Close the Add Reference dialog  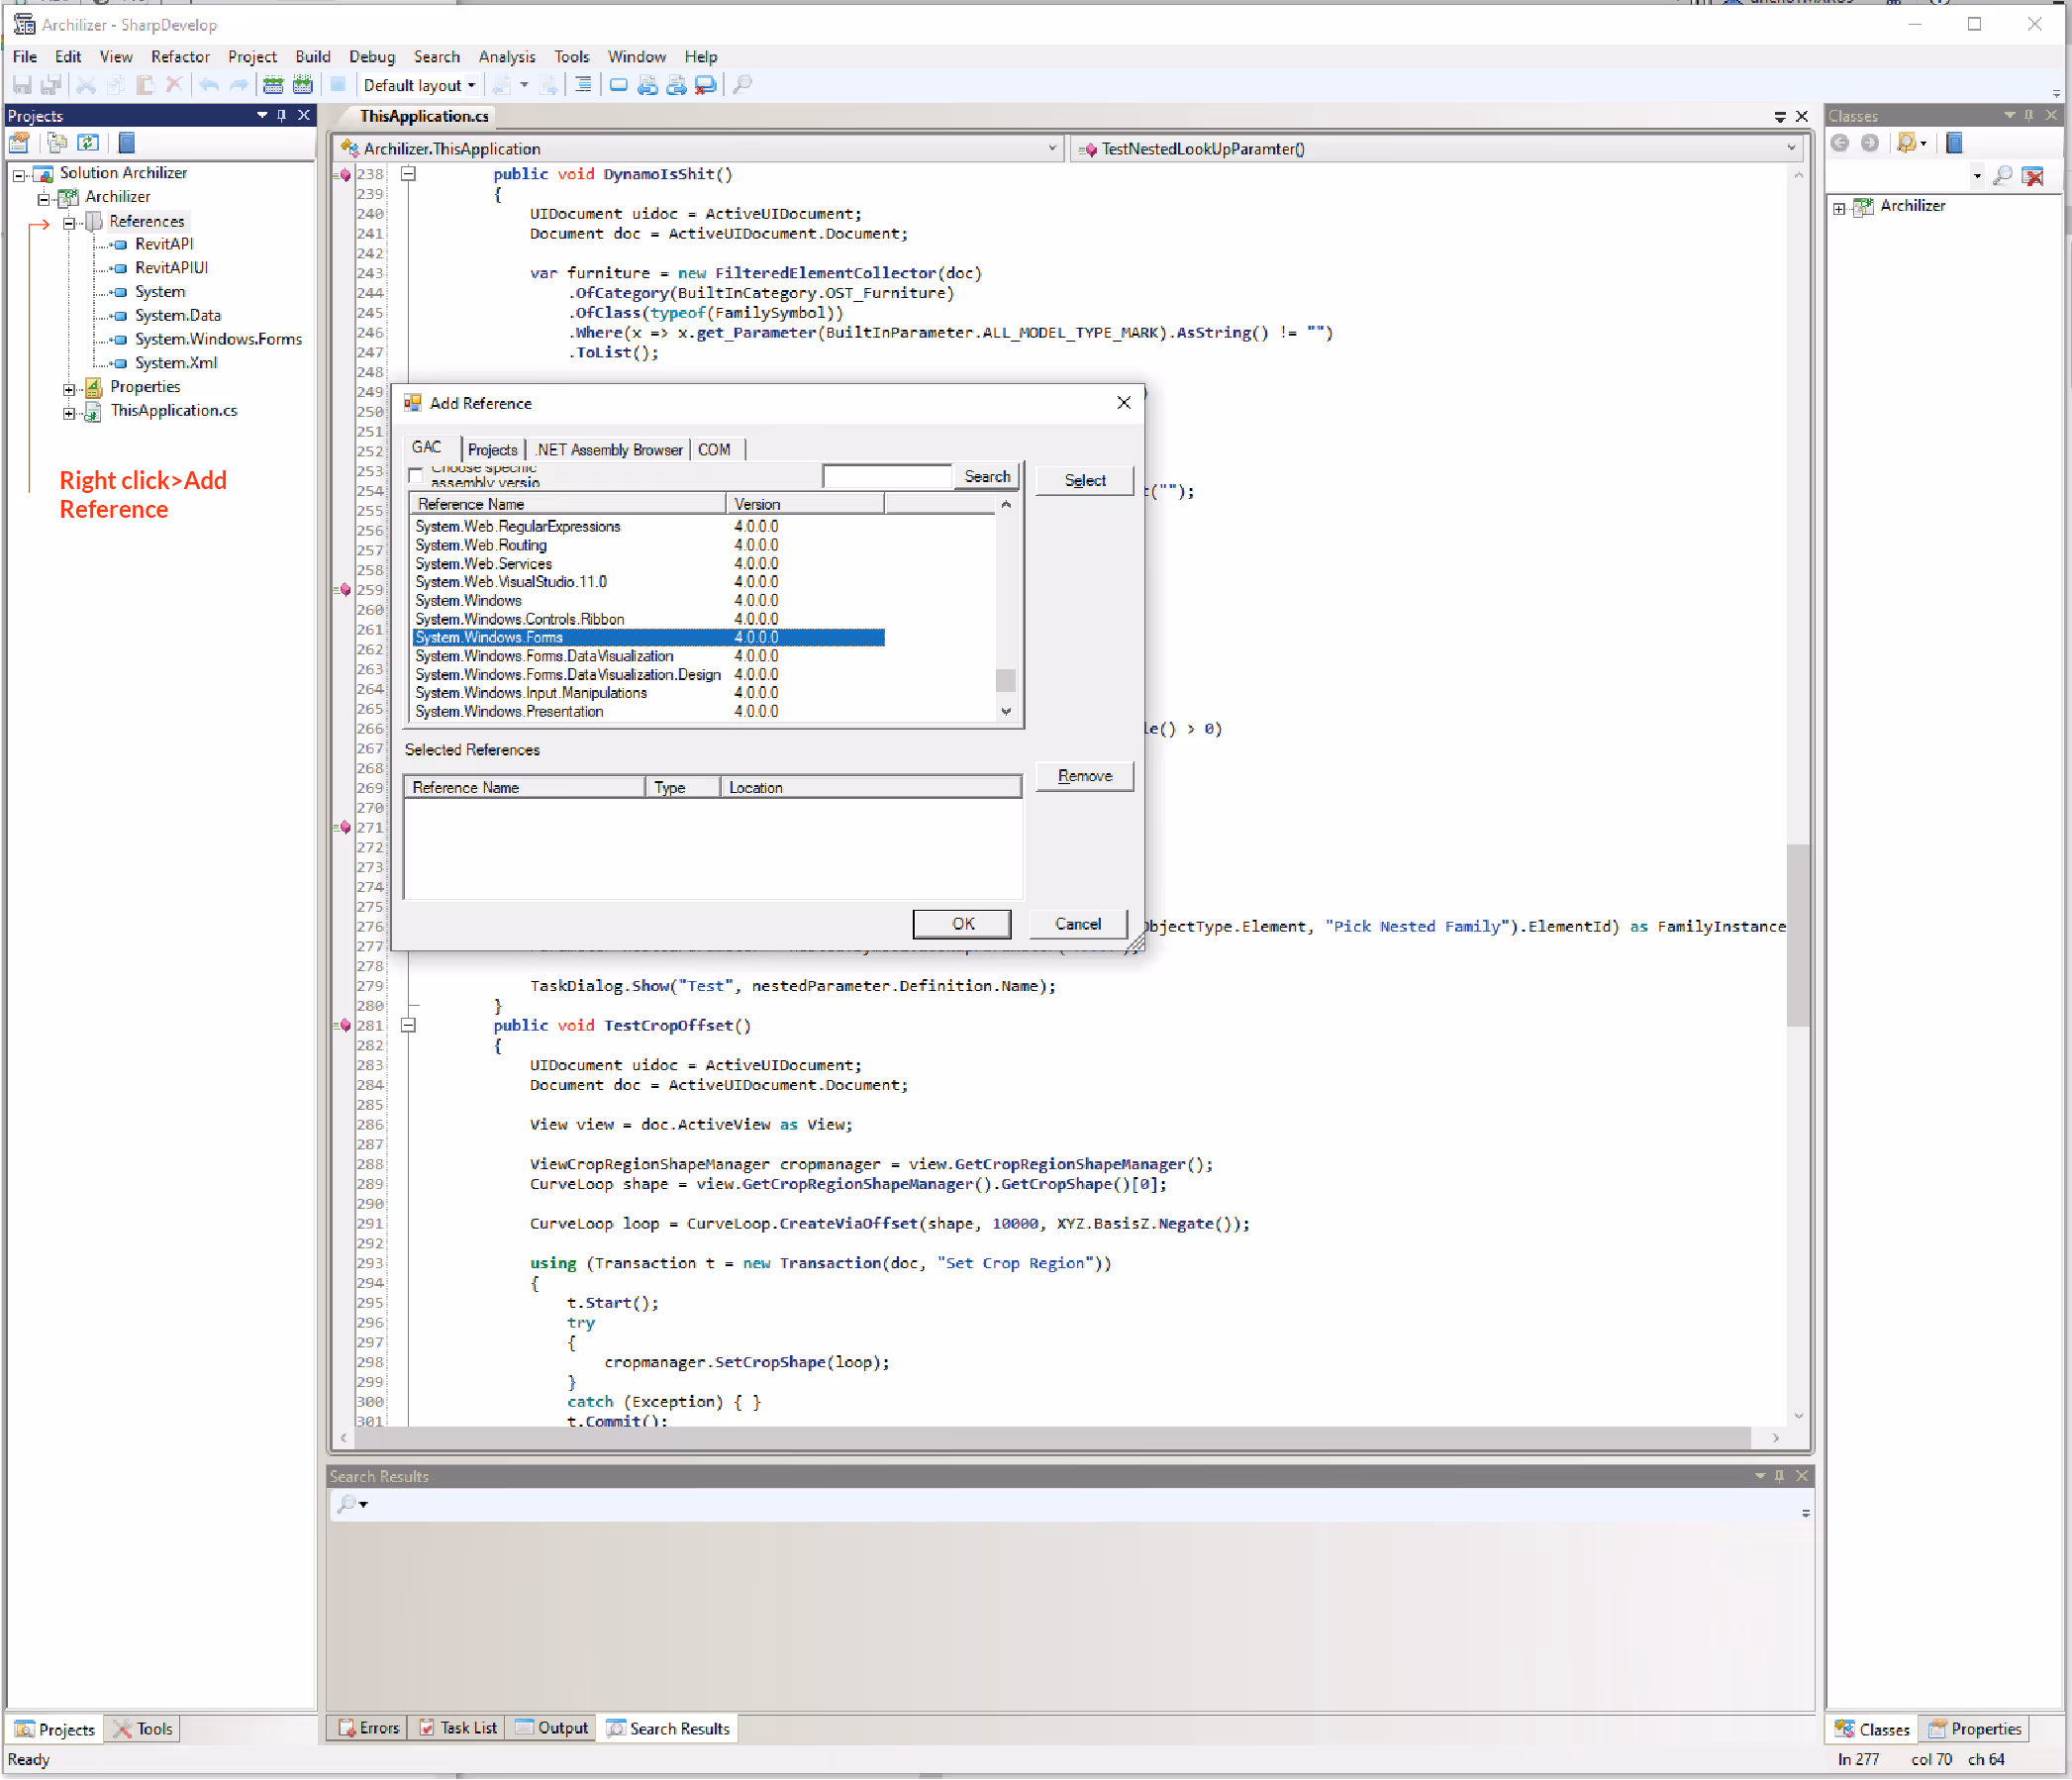1123,403
